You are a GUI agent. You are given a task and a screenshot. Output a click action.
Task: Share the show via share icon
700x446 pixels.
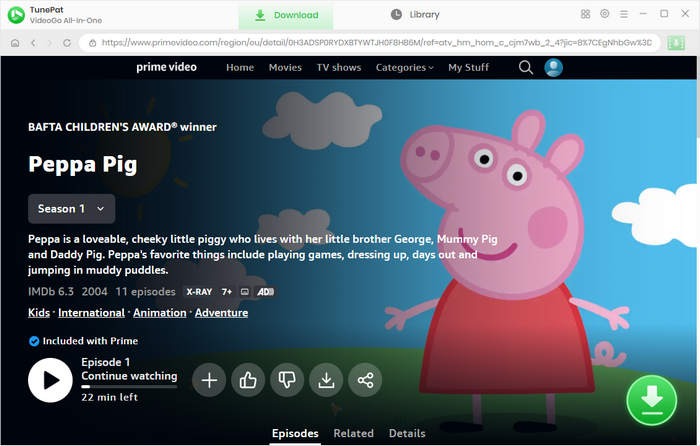pos(365,380)
